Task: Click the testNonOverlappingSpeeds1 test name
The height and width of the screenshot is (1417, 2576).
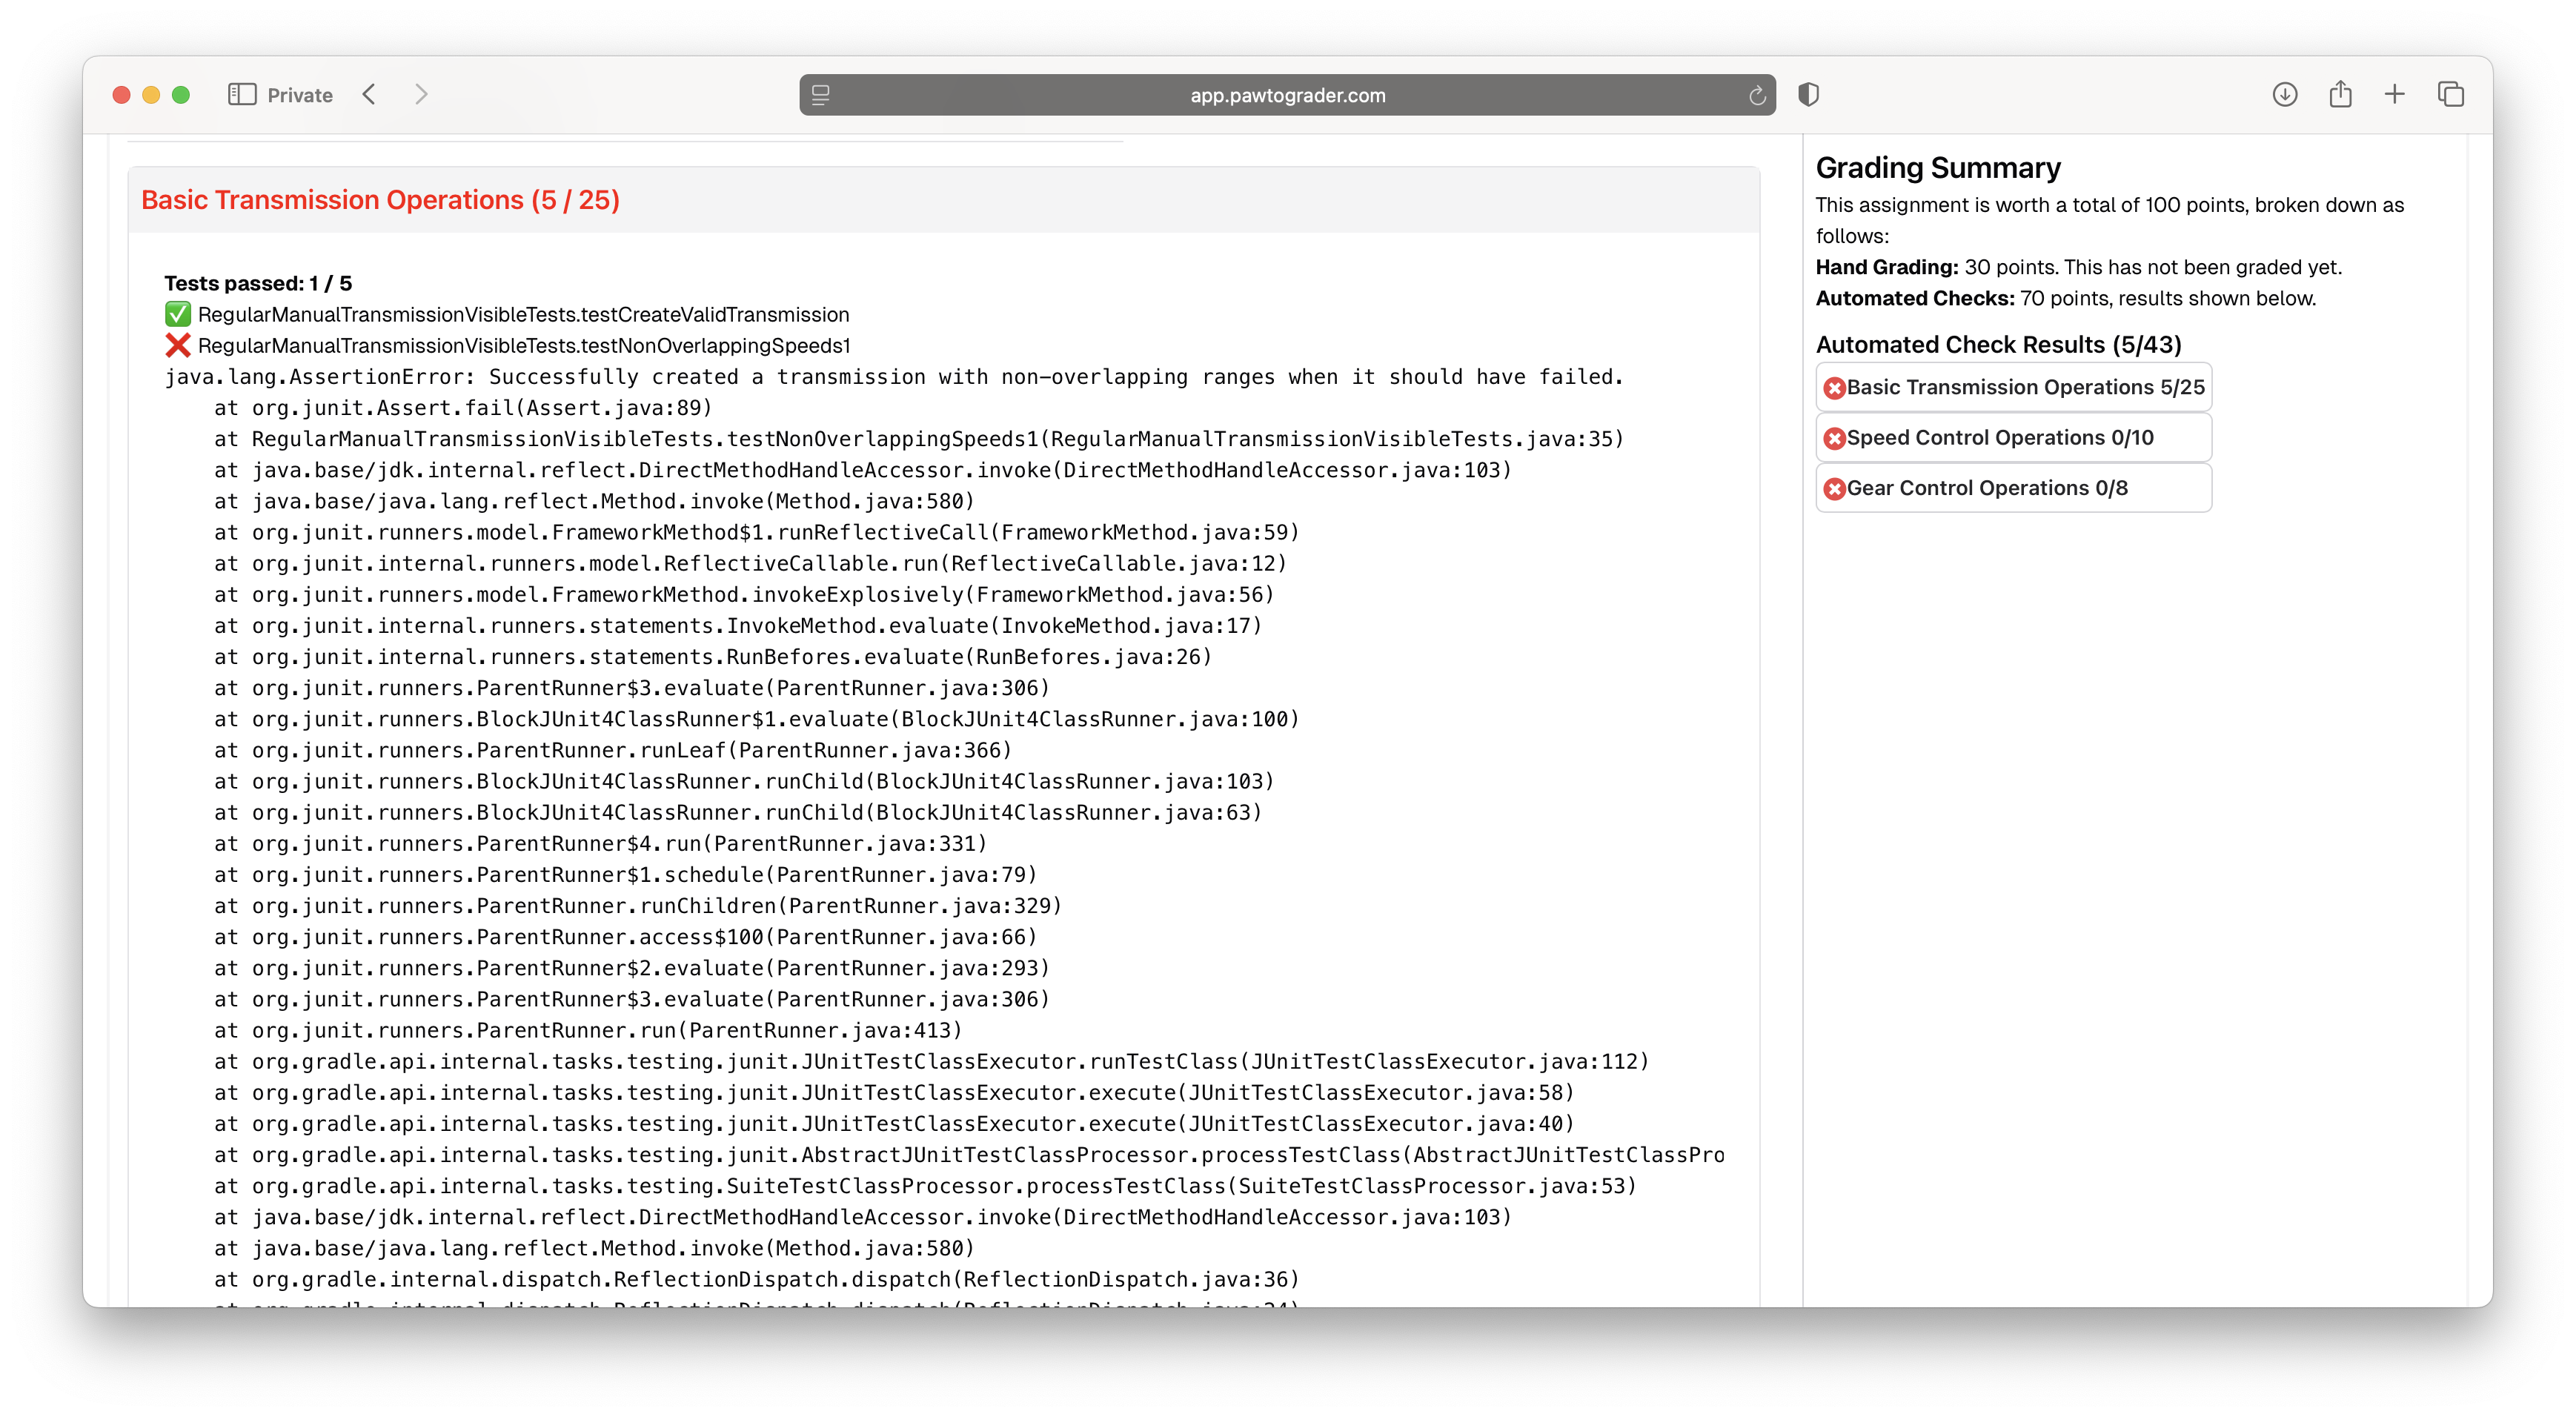Action: (524, 345)
